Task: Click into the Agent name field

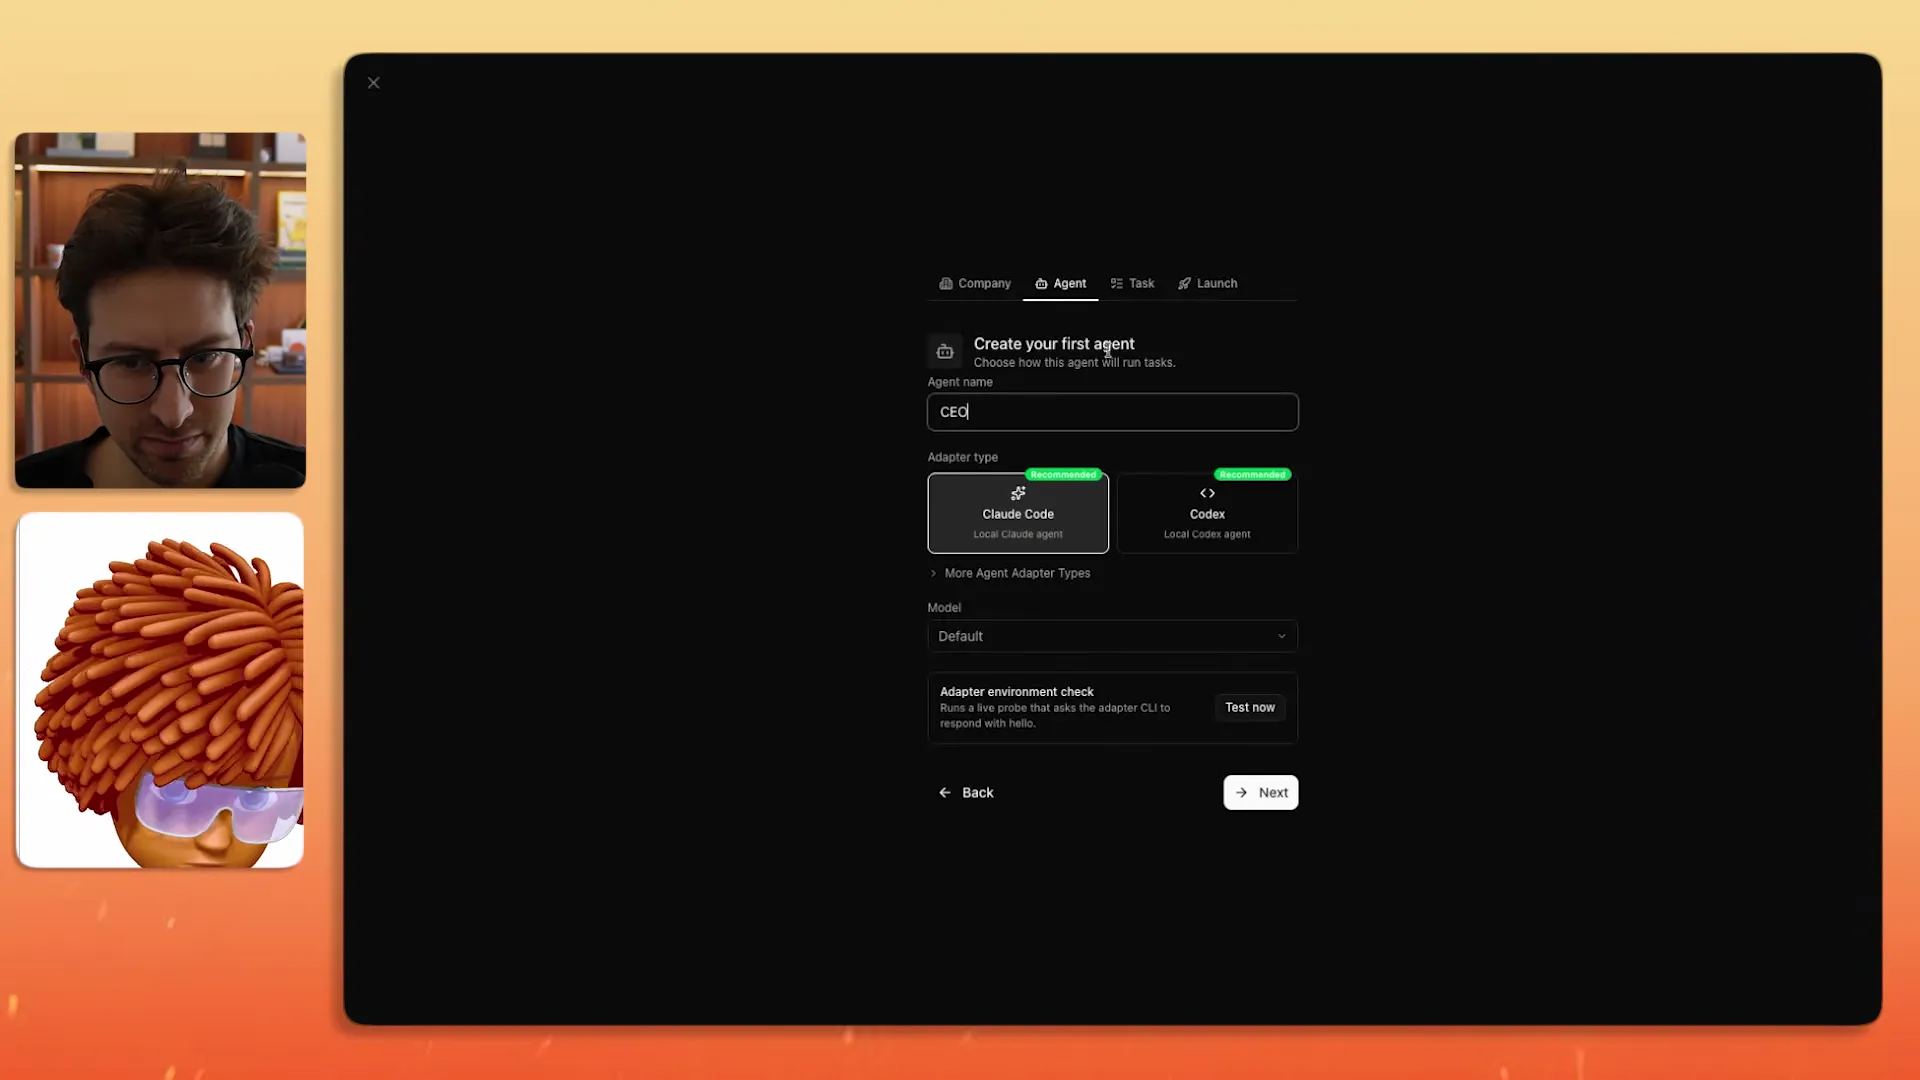Action: (1112, 412)
